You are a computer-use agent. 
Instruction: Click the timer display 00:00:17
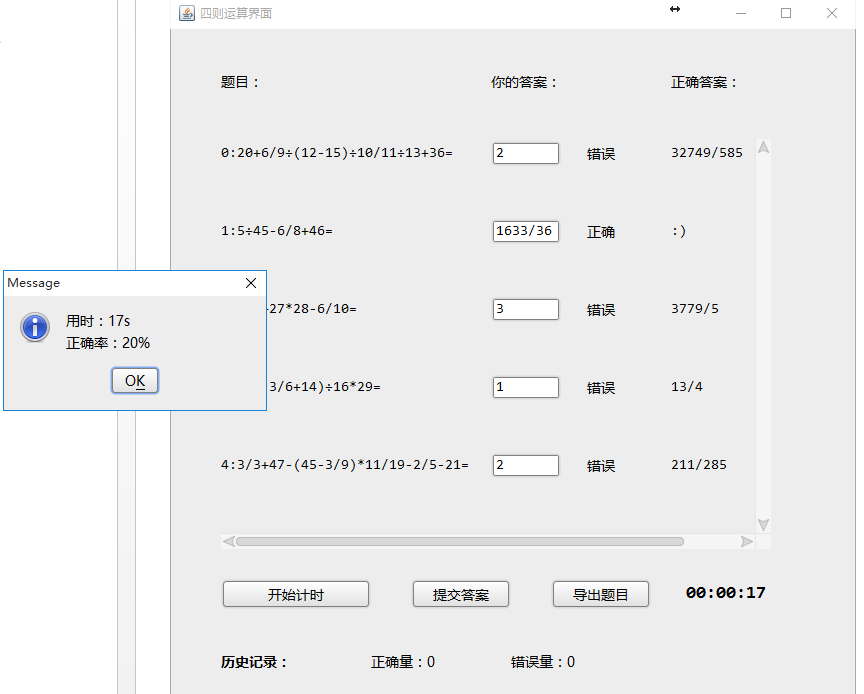[x=726, y=593]
